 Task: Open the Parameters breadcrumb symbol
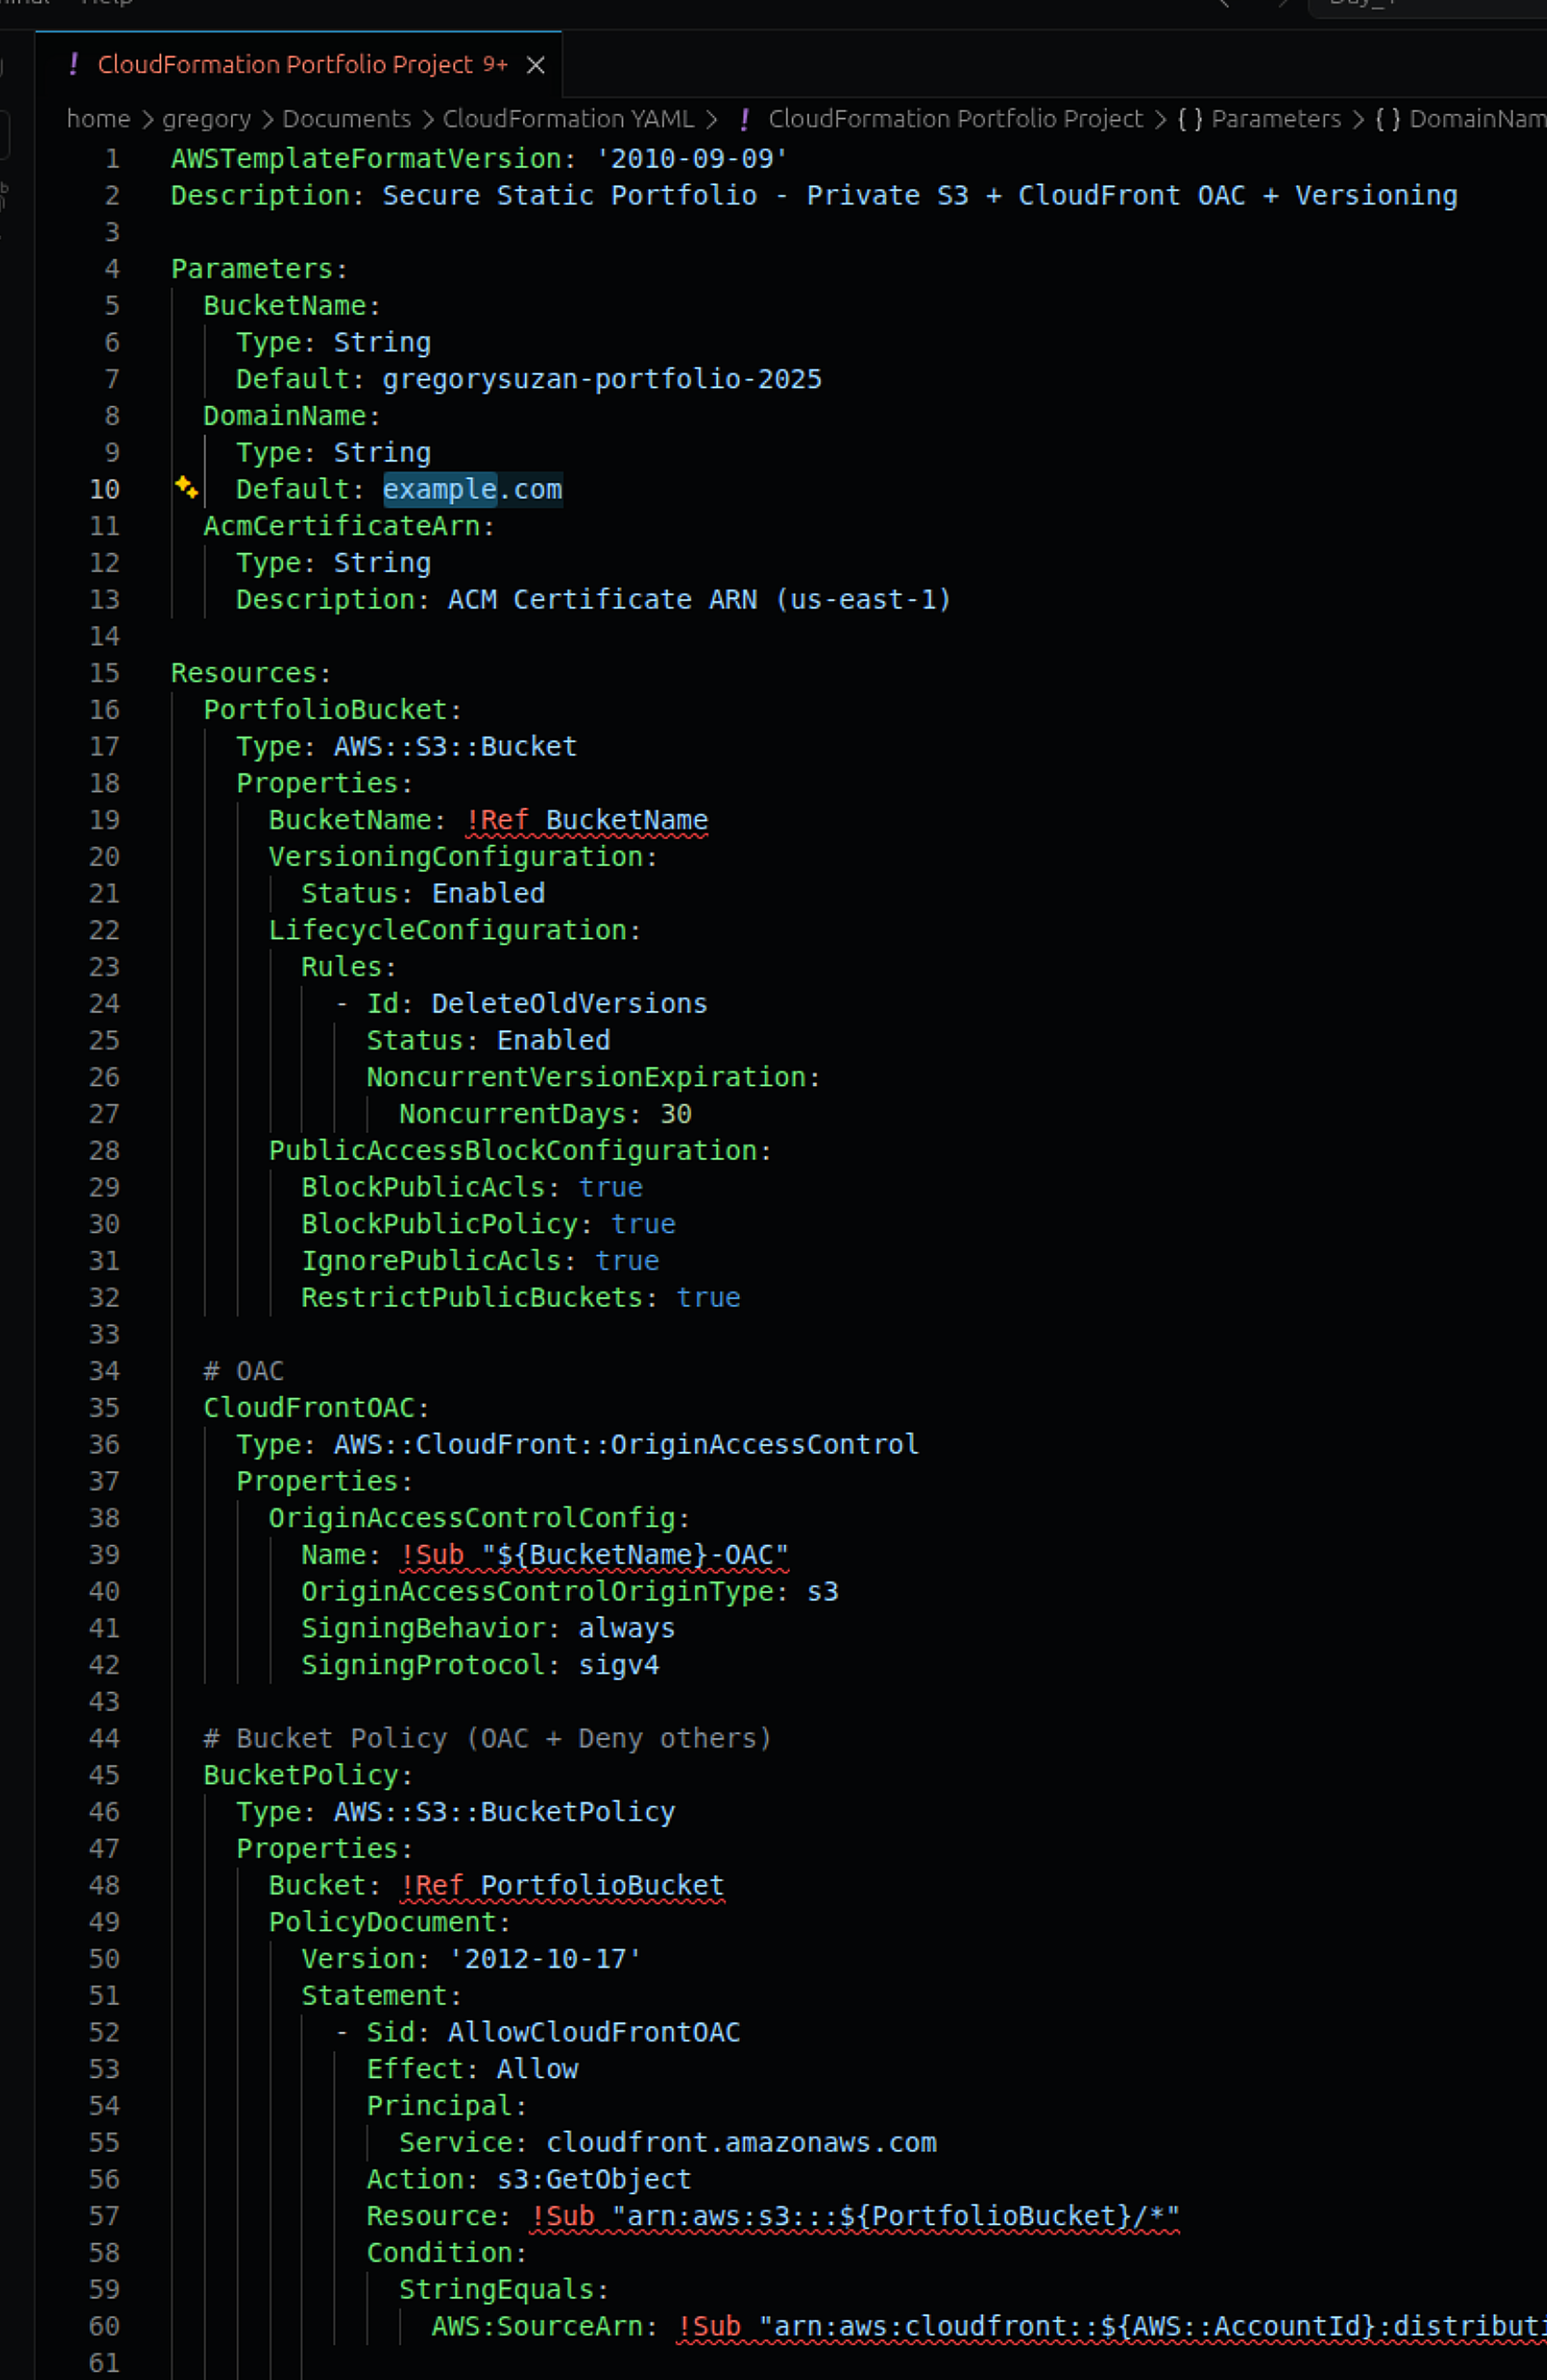pyautogui.click(x=1259, y=119)
